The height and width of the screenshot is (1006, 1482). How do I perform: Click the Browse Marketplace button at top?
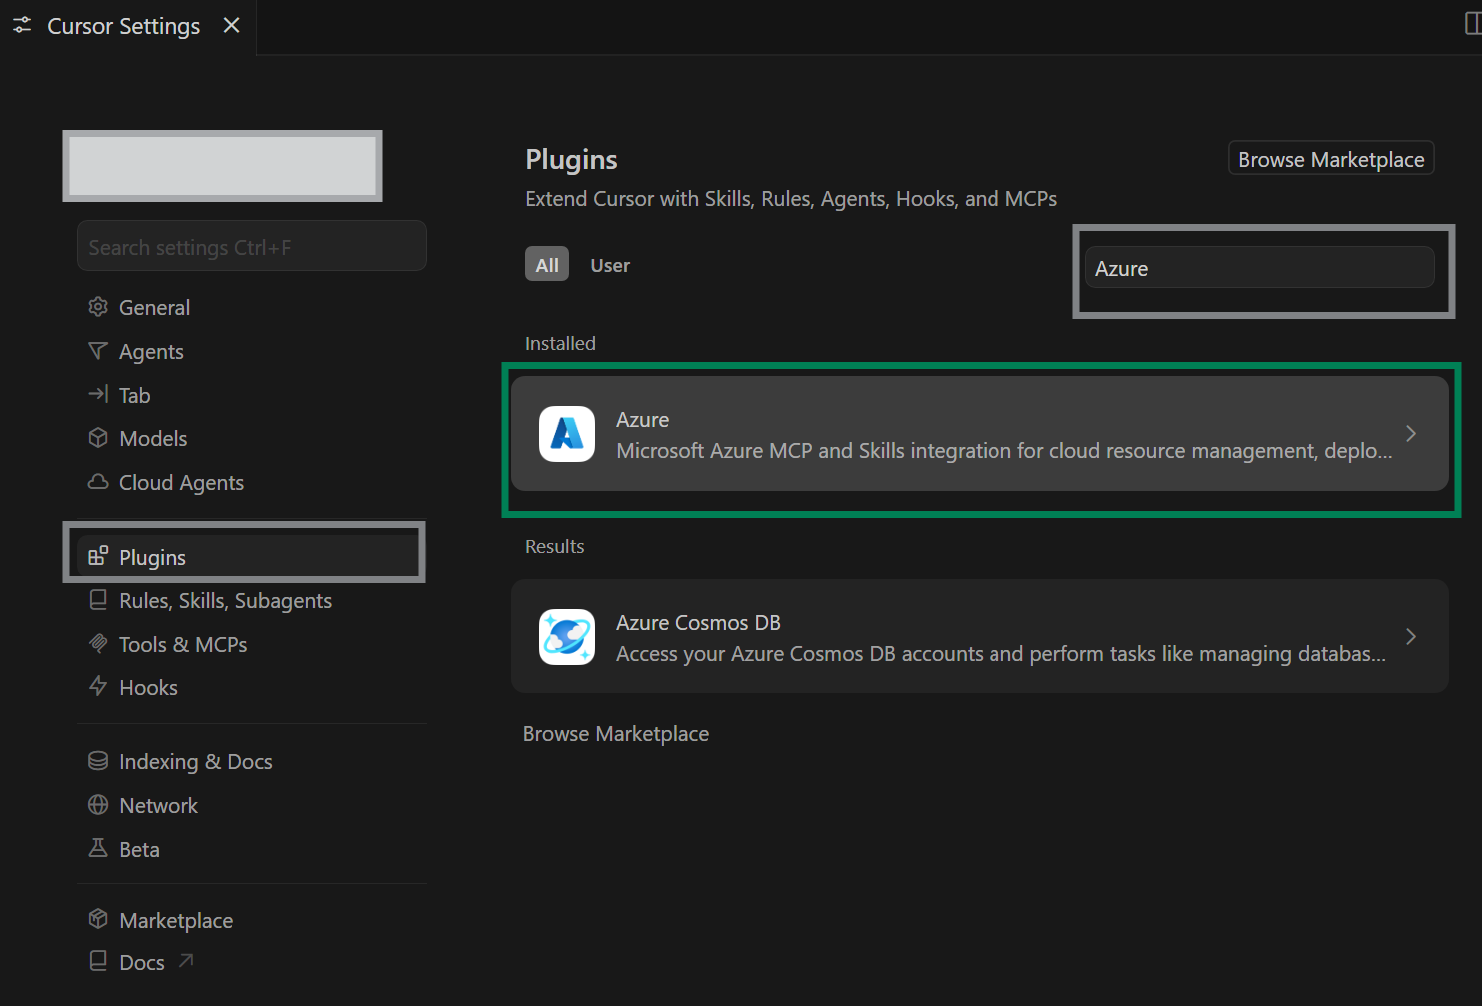pos(1331,159)
